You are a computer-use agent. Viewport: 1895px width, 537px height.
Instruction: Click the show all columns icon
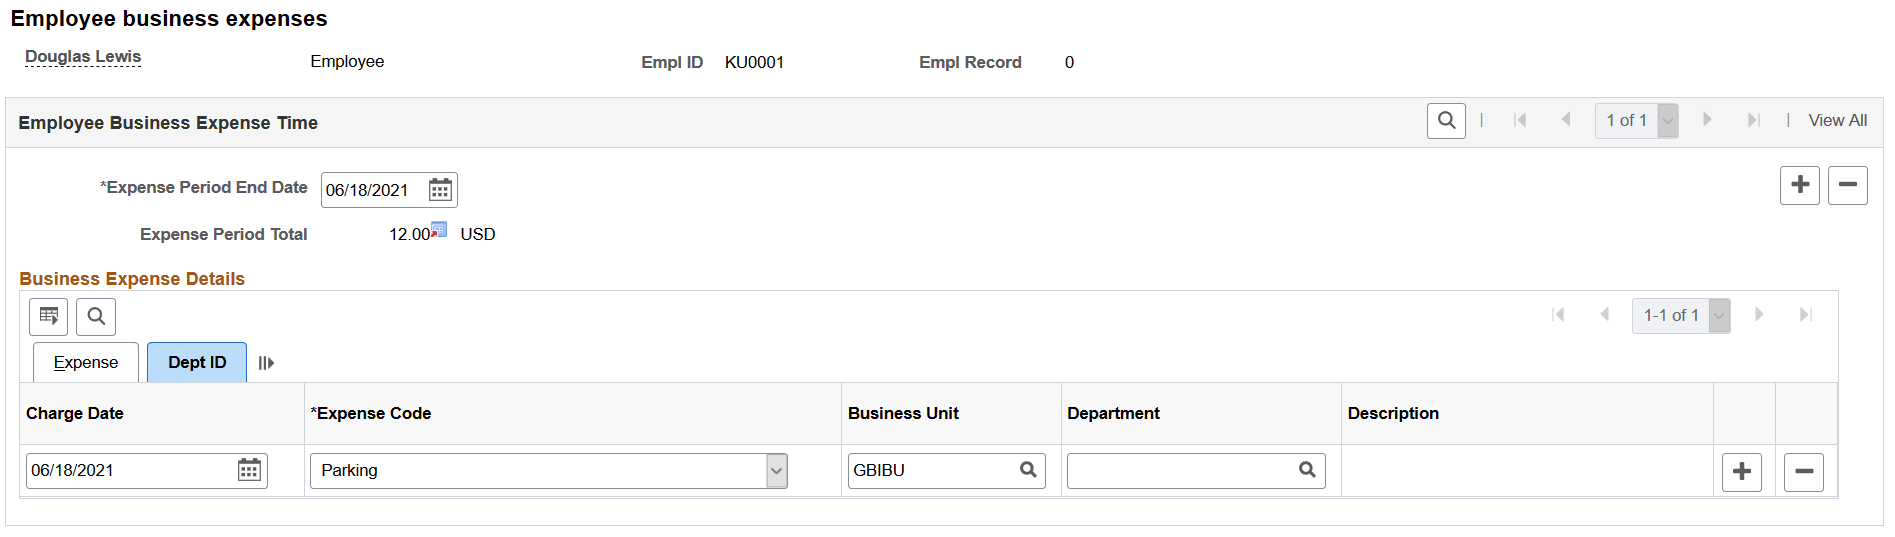pos(266,363)
